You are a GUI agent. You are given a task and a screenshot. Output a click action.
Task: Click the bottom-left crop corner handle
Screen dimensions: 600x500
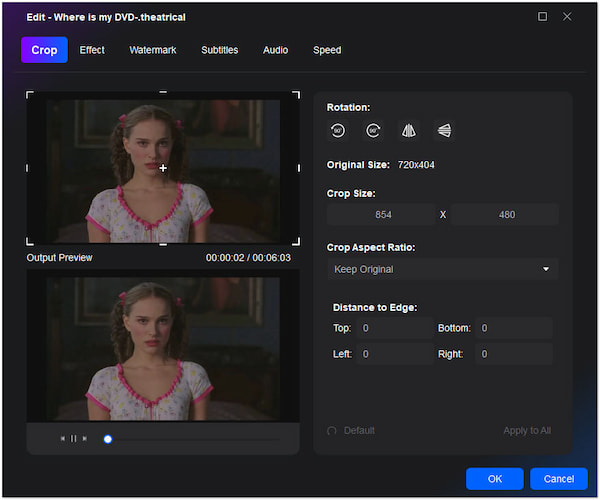coord(29,242)
